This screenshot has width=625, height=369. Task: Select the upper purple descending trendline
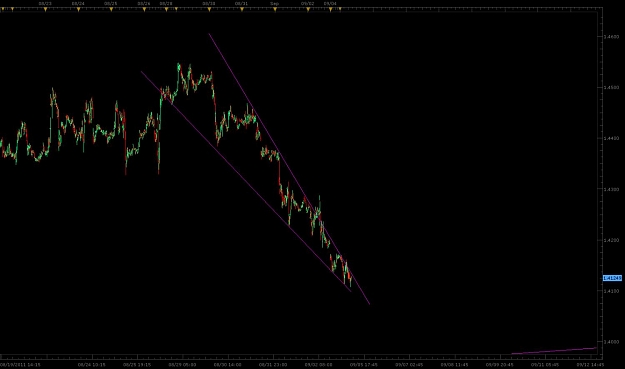pos(289,169)
